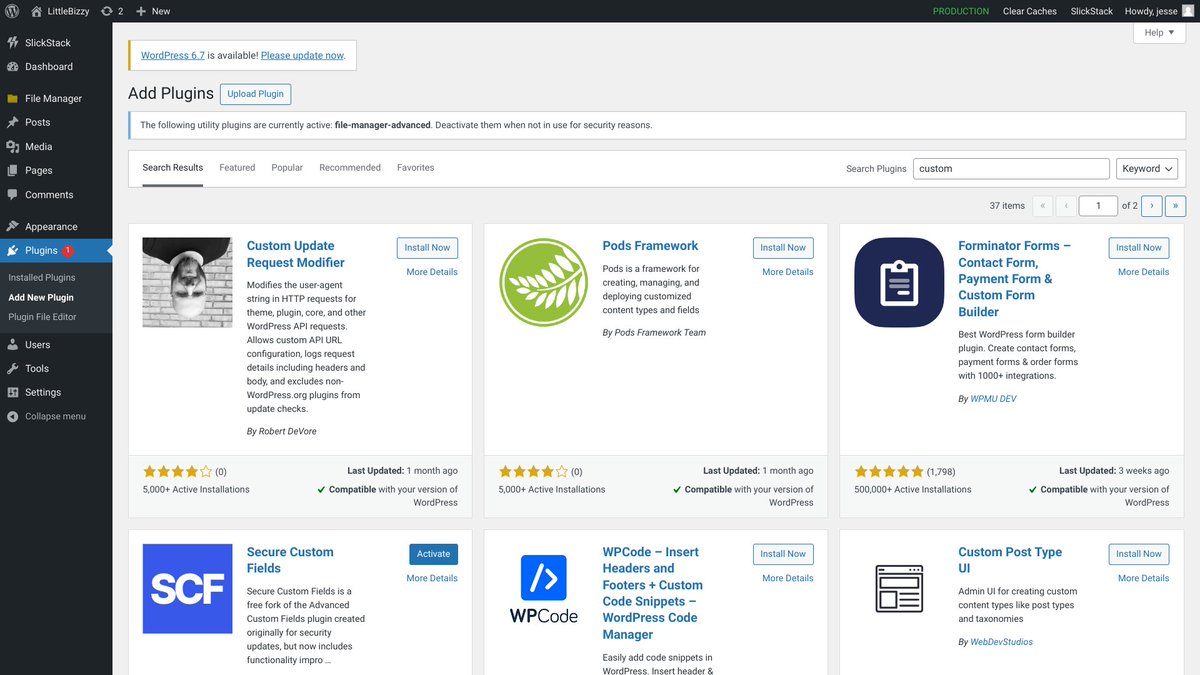Viewport: 1200px width, 675px height.
Task: Open the Pods Framework title link
Action: [650, 246]
